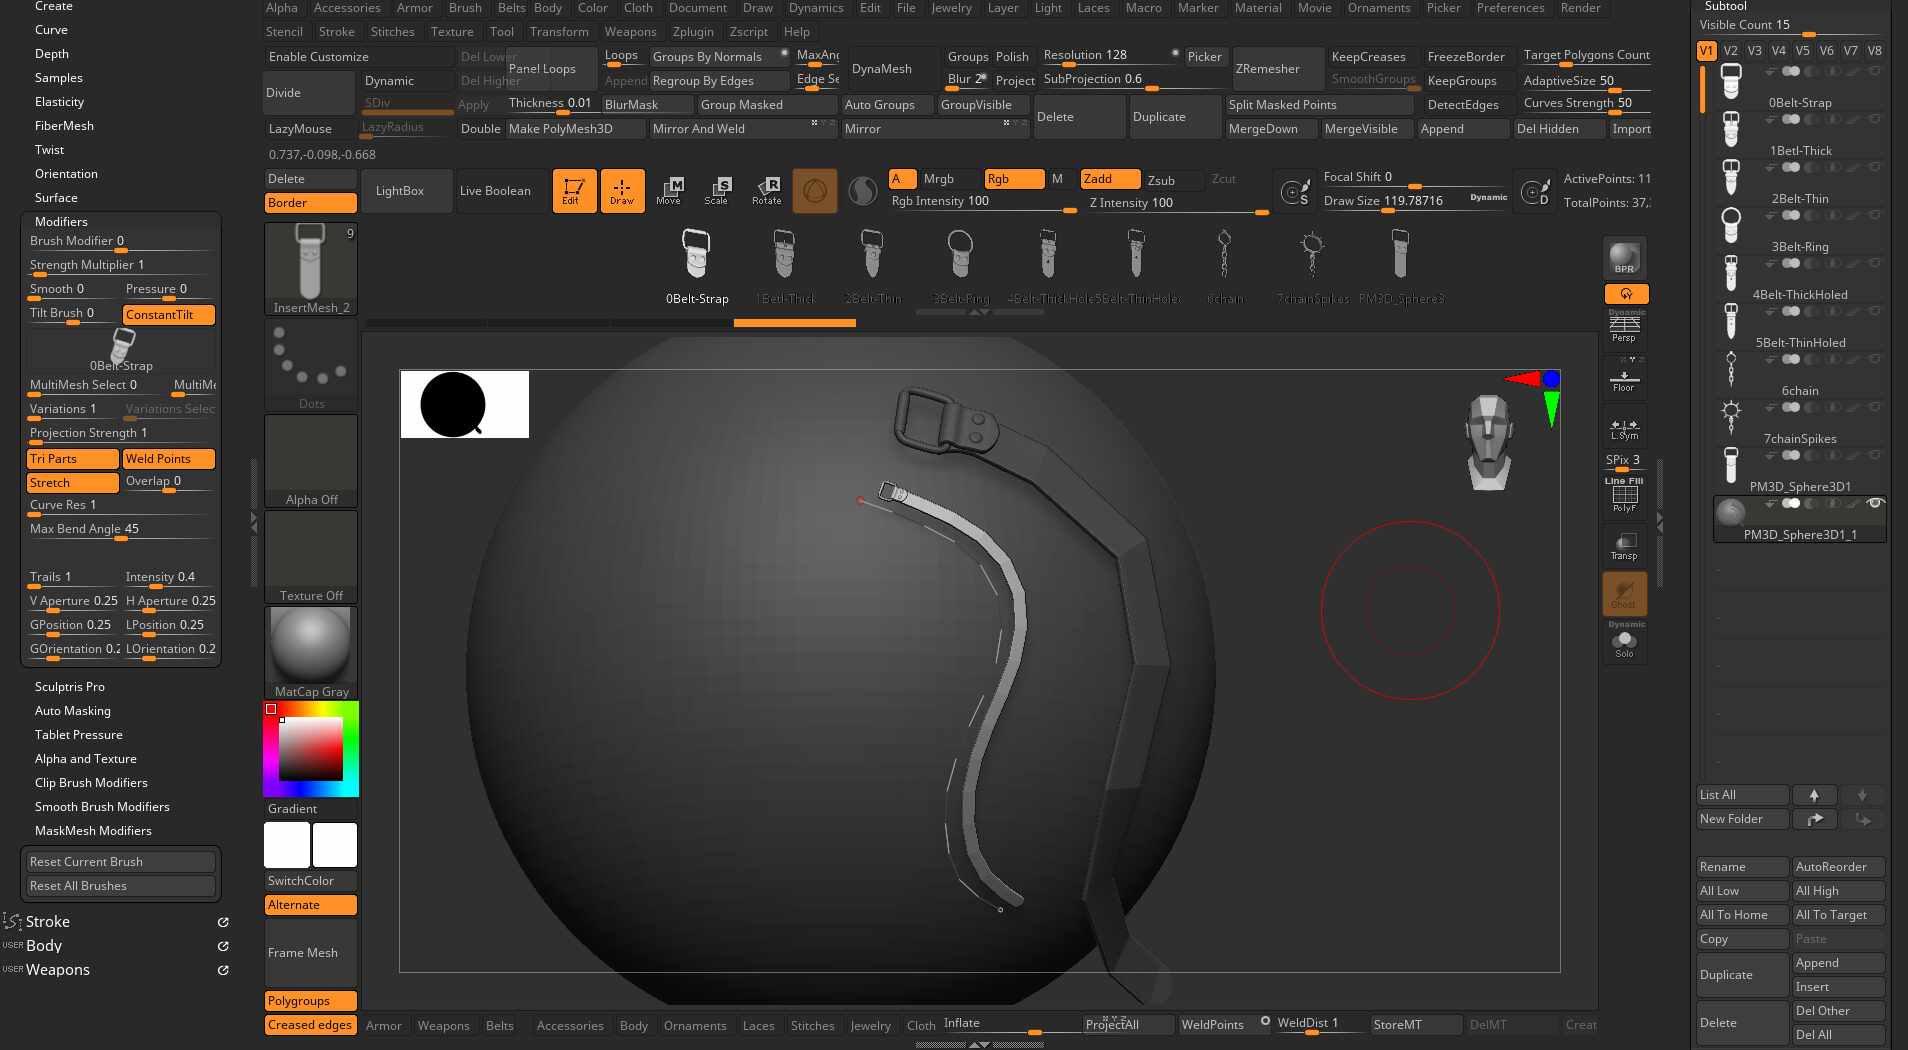This screenshot has height=1050, width=1908.
Task: Open the Transform menu
Action: pyautogui.click(x=559, y=32)
